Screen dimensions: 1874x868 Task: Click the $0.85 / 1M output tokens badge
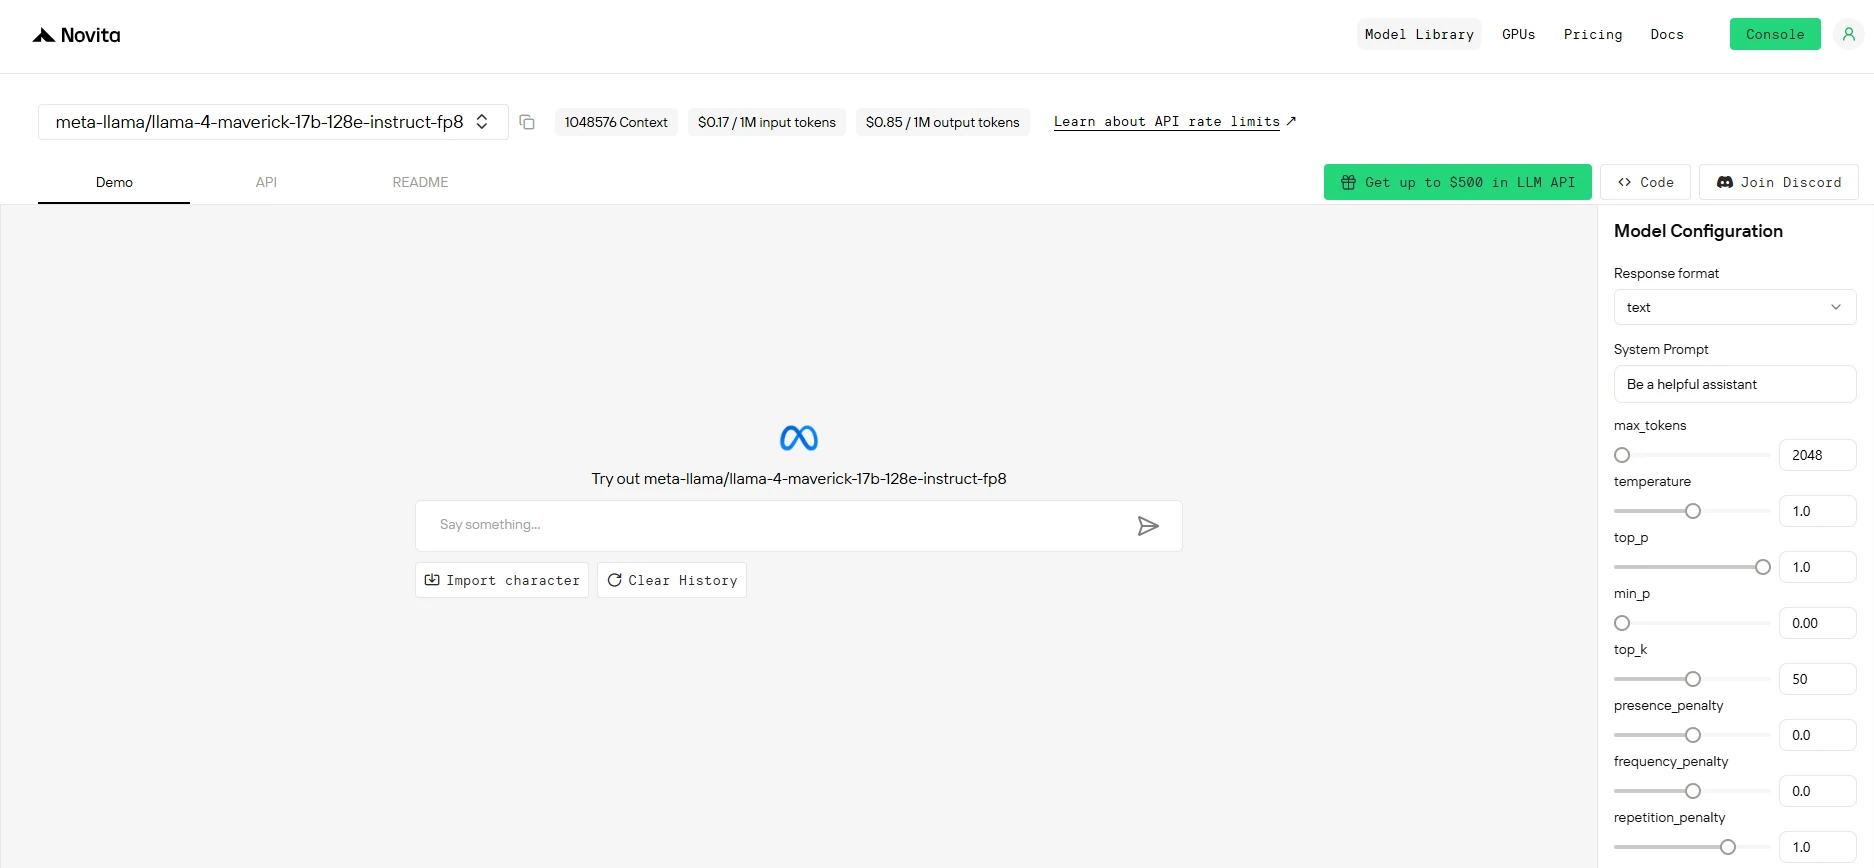click(x=943, y=122)
